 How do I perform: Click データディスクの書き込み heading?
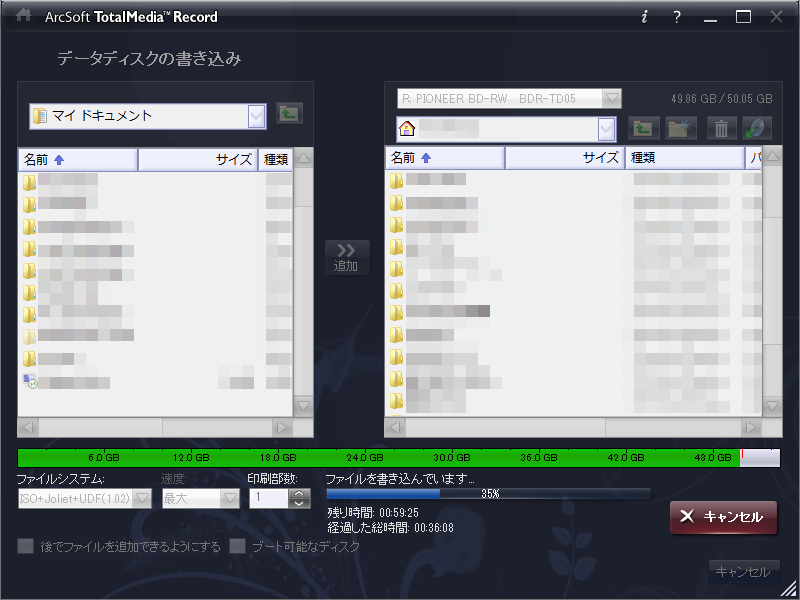tap(149, 59)
